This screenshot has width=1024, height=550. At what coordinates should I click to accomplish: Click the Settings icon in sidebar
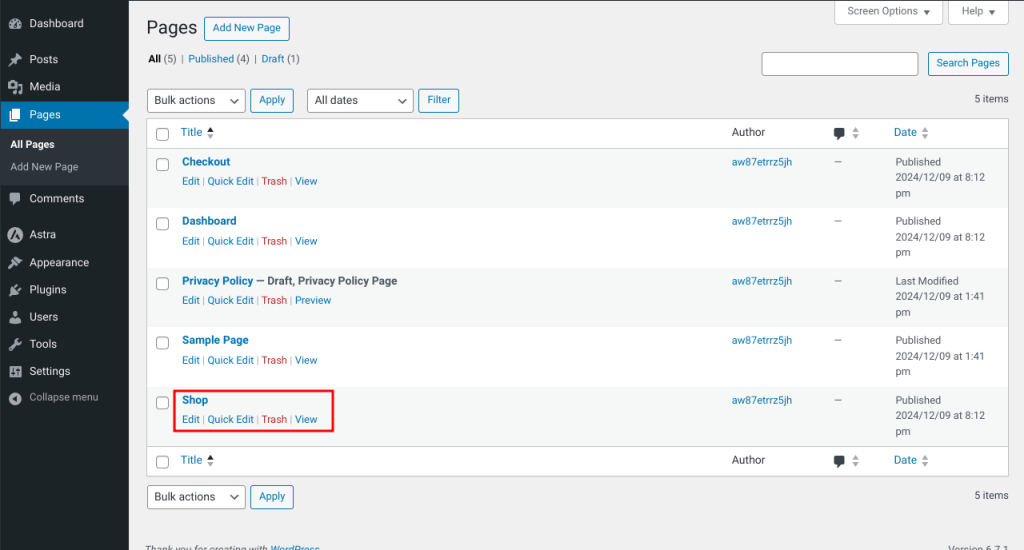click(x=15, y=371)
